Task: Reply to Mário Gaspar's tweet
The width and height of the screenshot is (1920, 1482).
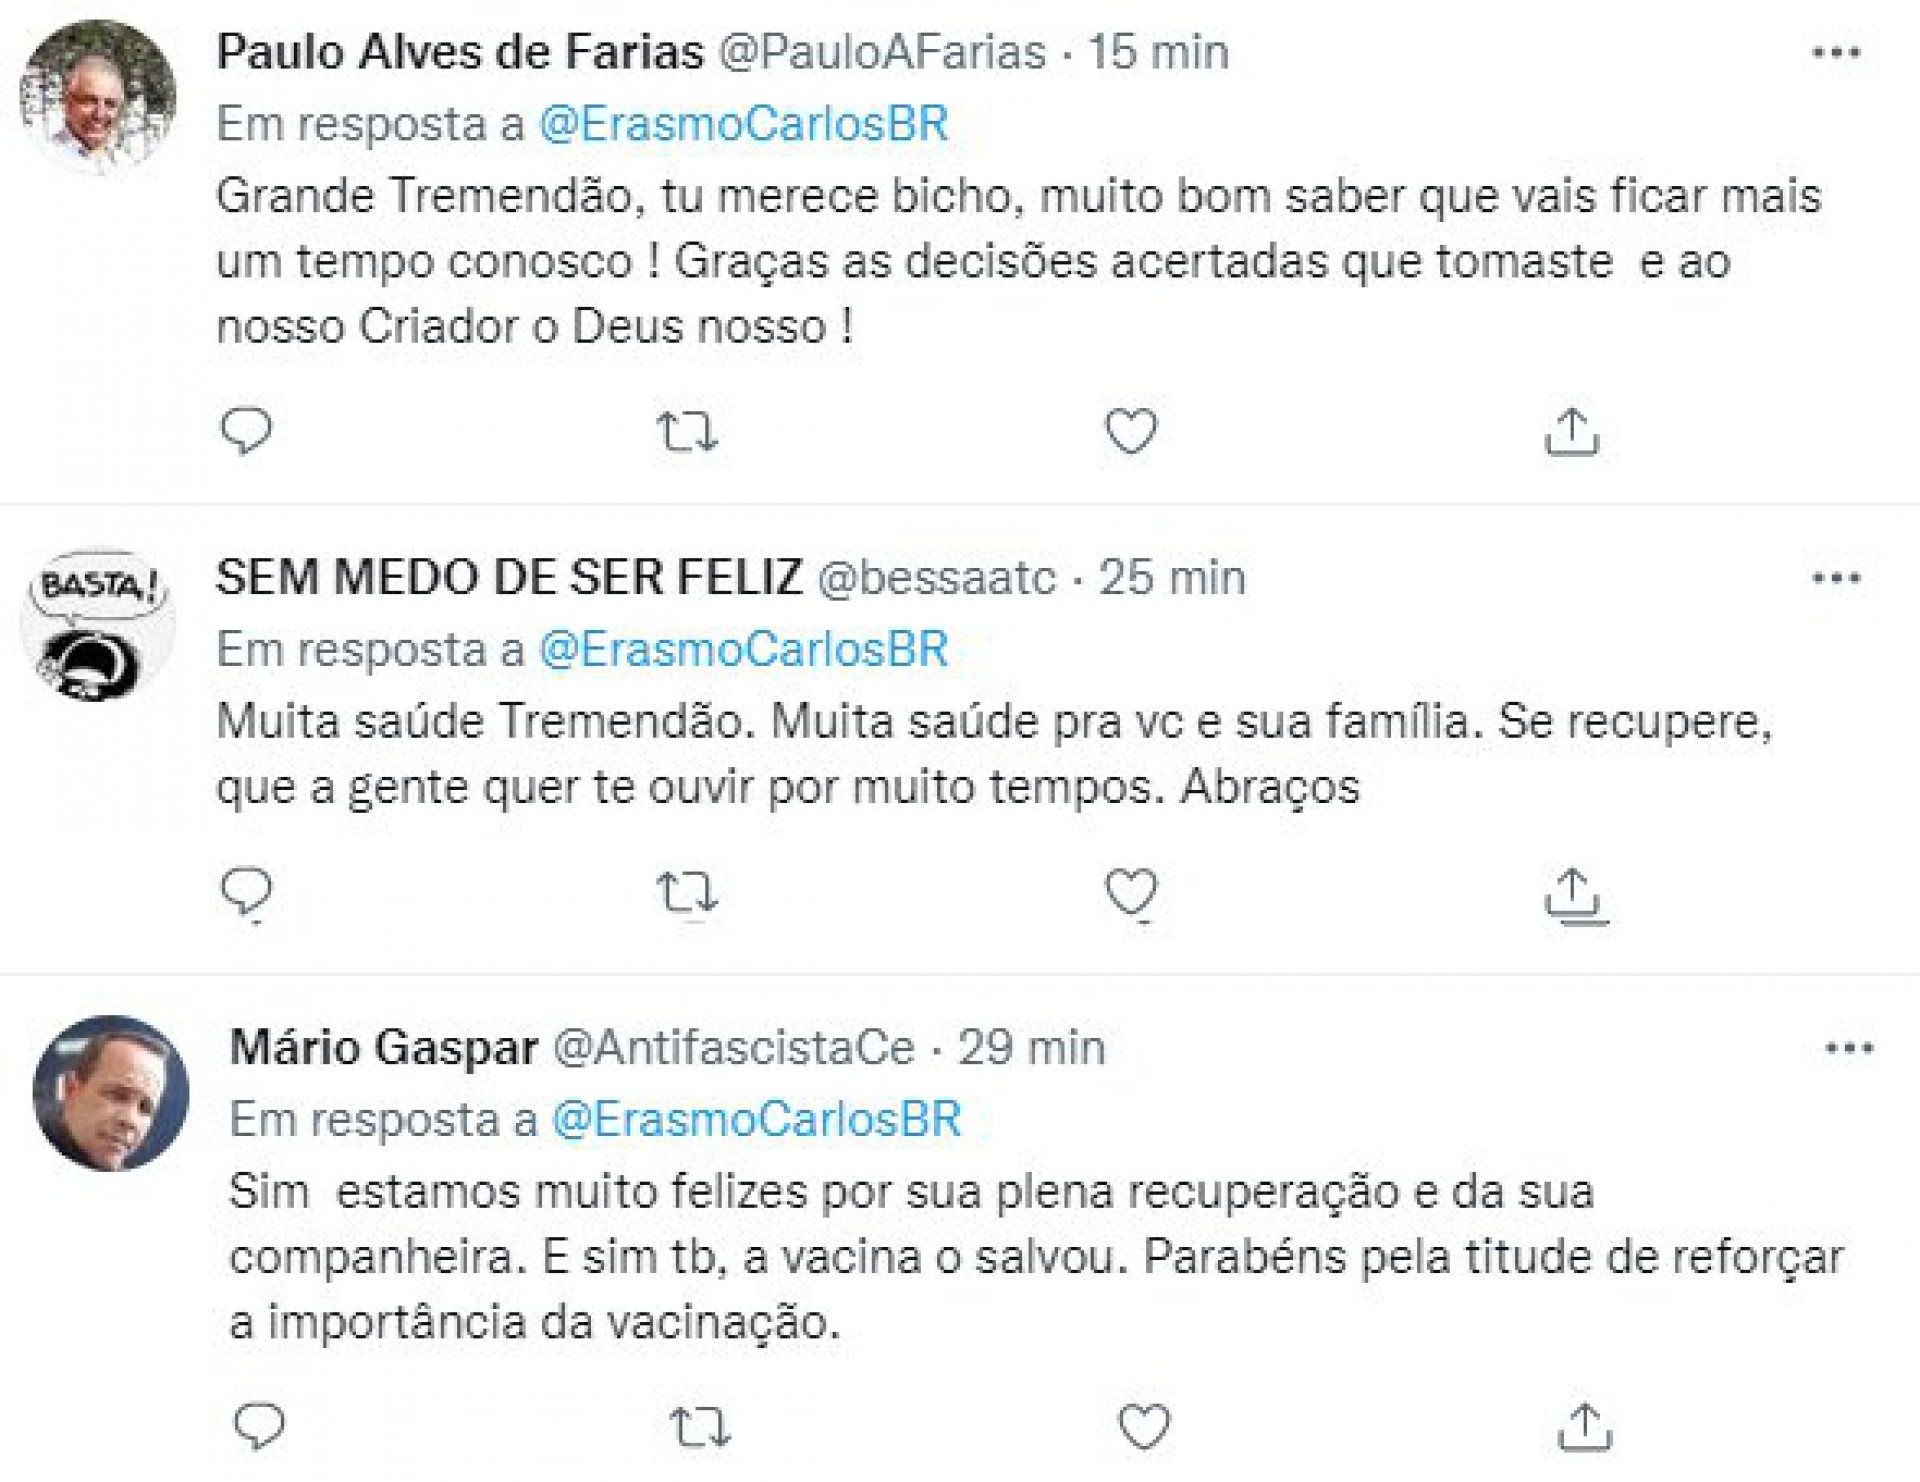Action: point(259,1426)
